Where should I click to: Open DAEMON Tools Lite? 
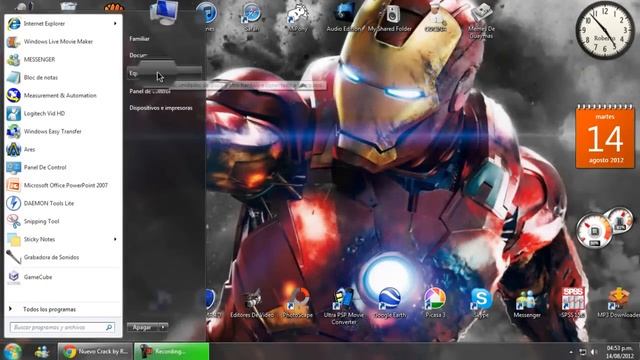[63, 203]
